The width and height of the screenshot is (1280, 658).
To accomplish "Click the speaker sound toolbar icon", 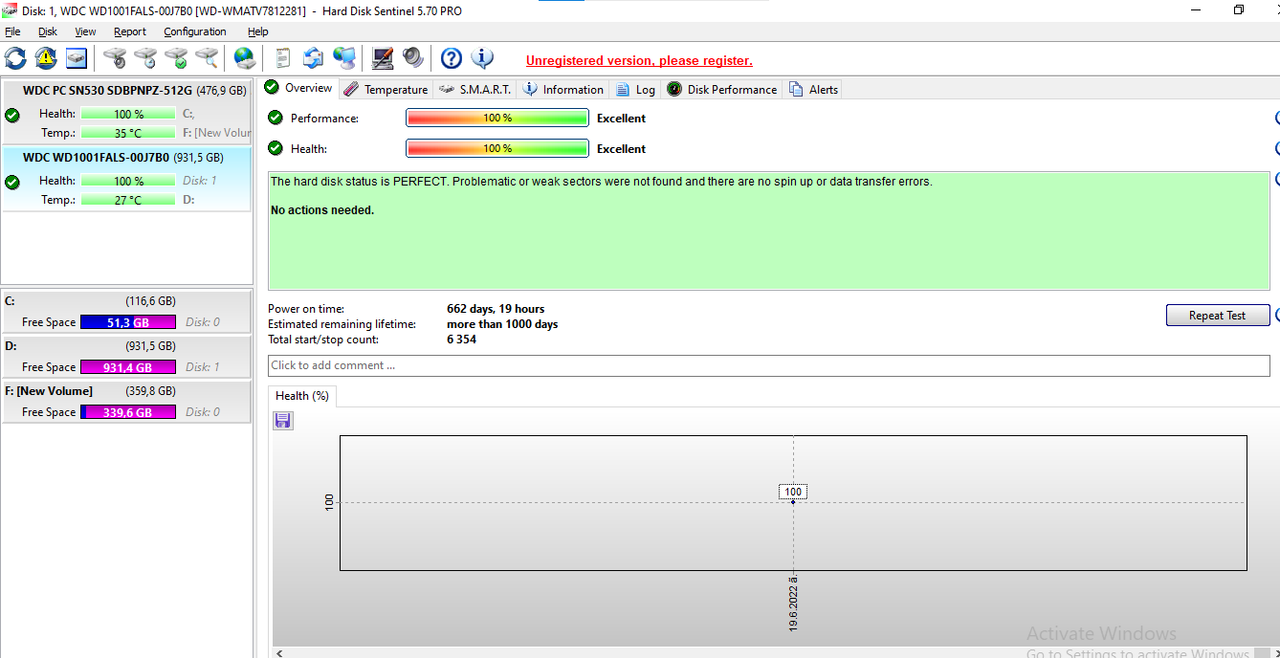I will (413, 58).
